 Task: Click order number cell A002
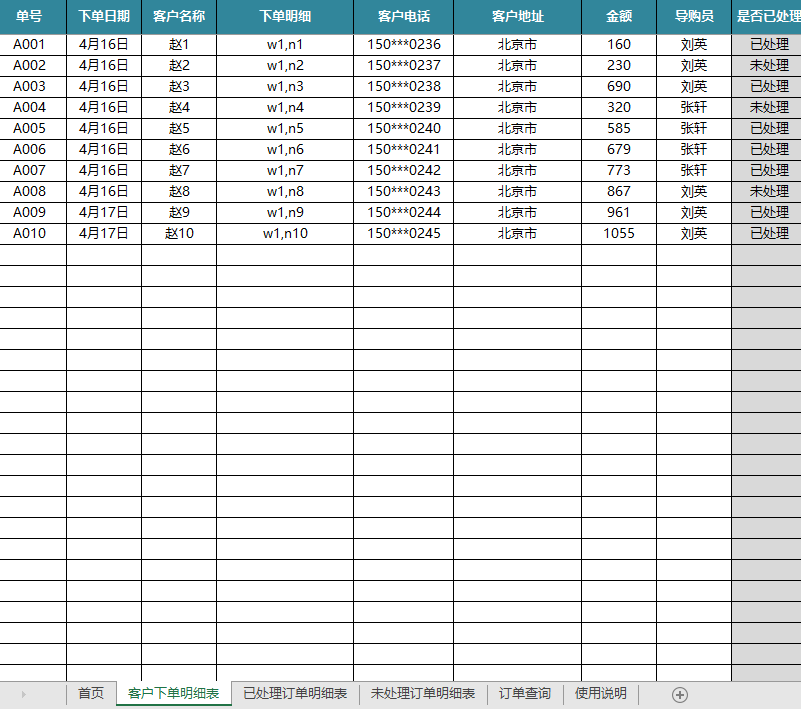tap(33, 66)
